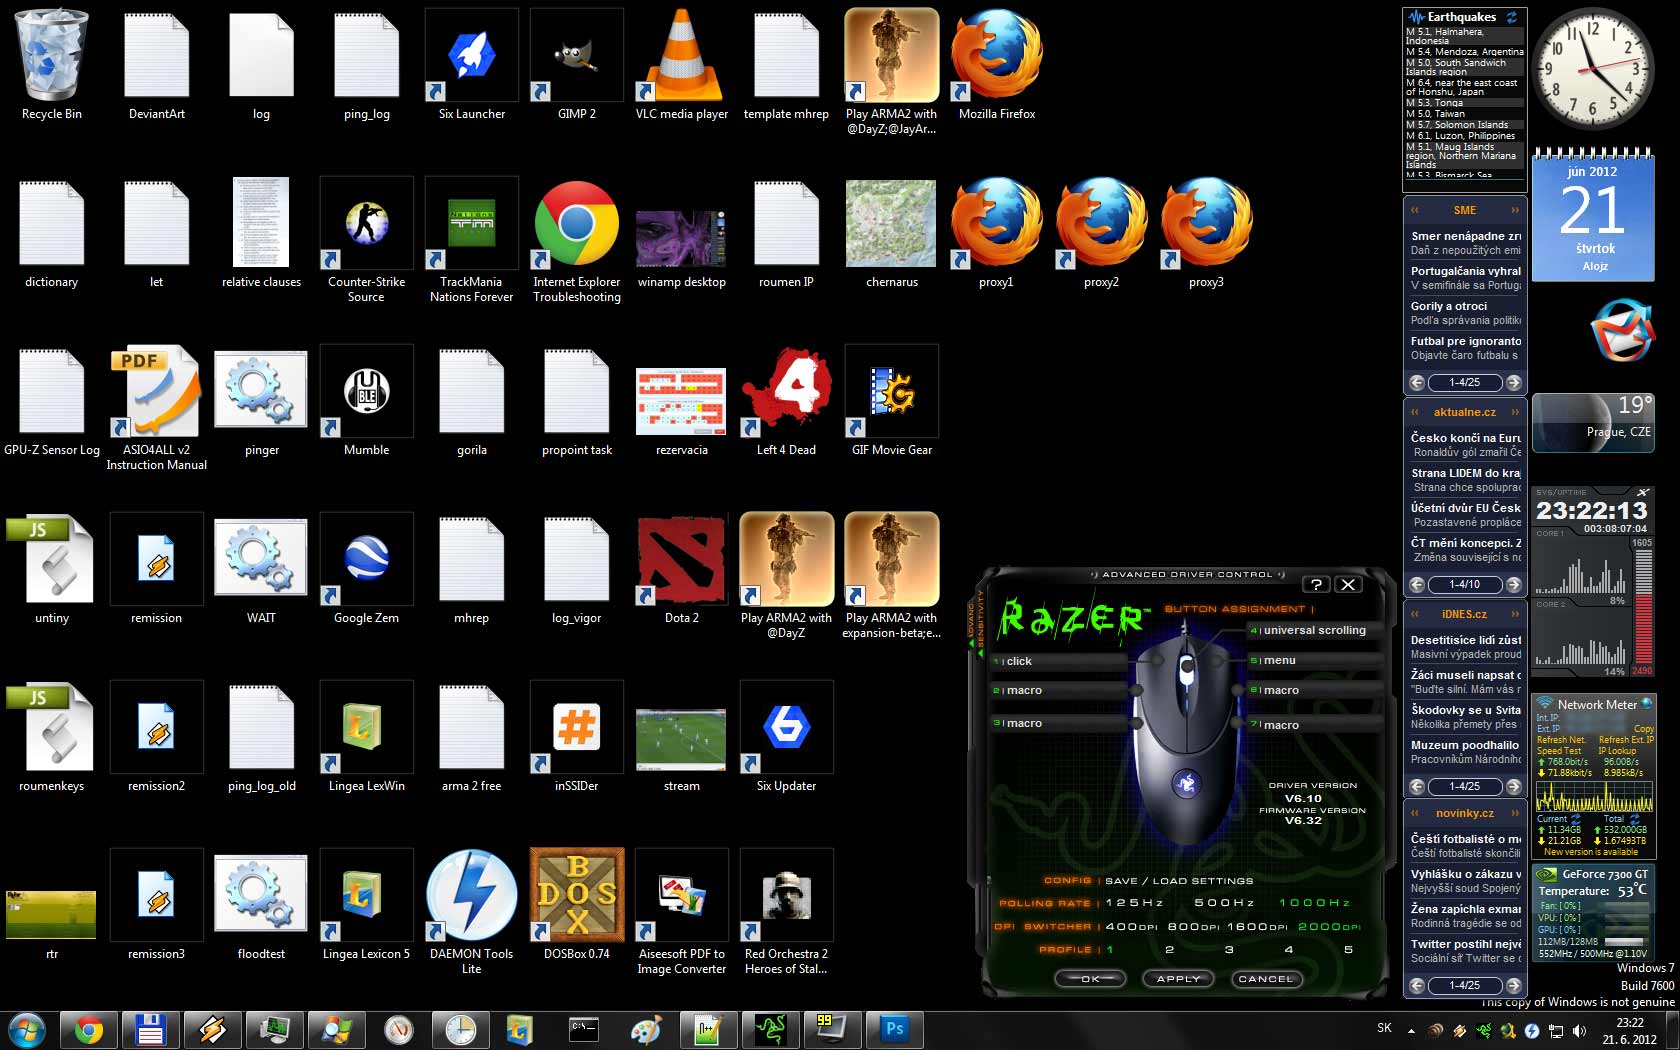Launch the Dota 2 shortcut
The image size is (1680, 1050).
pyautogui.click(x=682, y=568)
